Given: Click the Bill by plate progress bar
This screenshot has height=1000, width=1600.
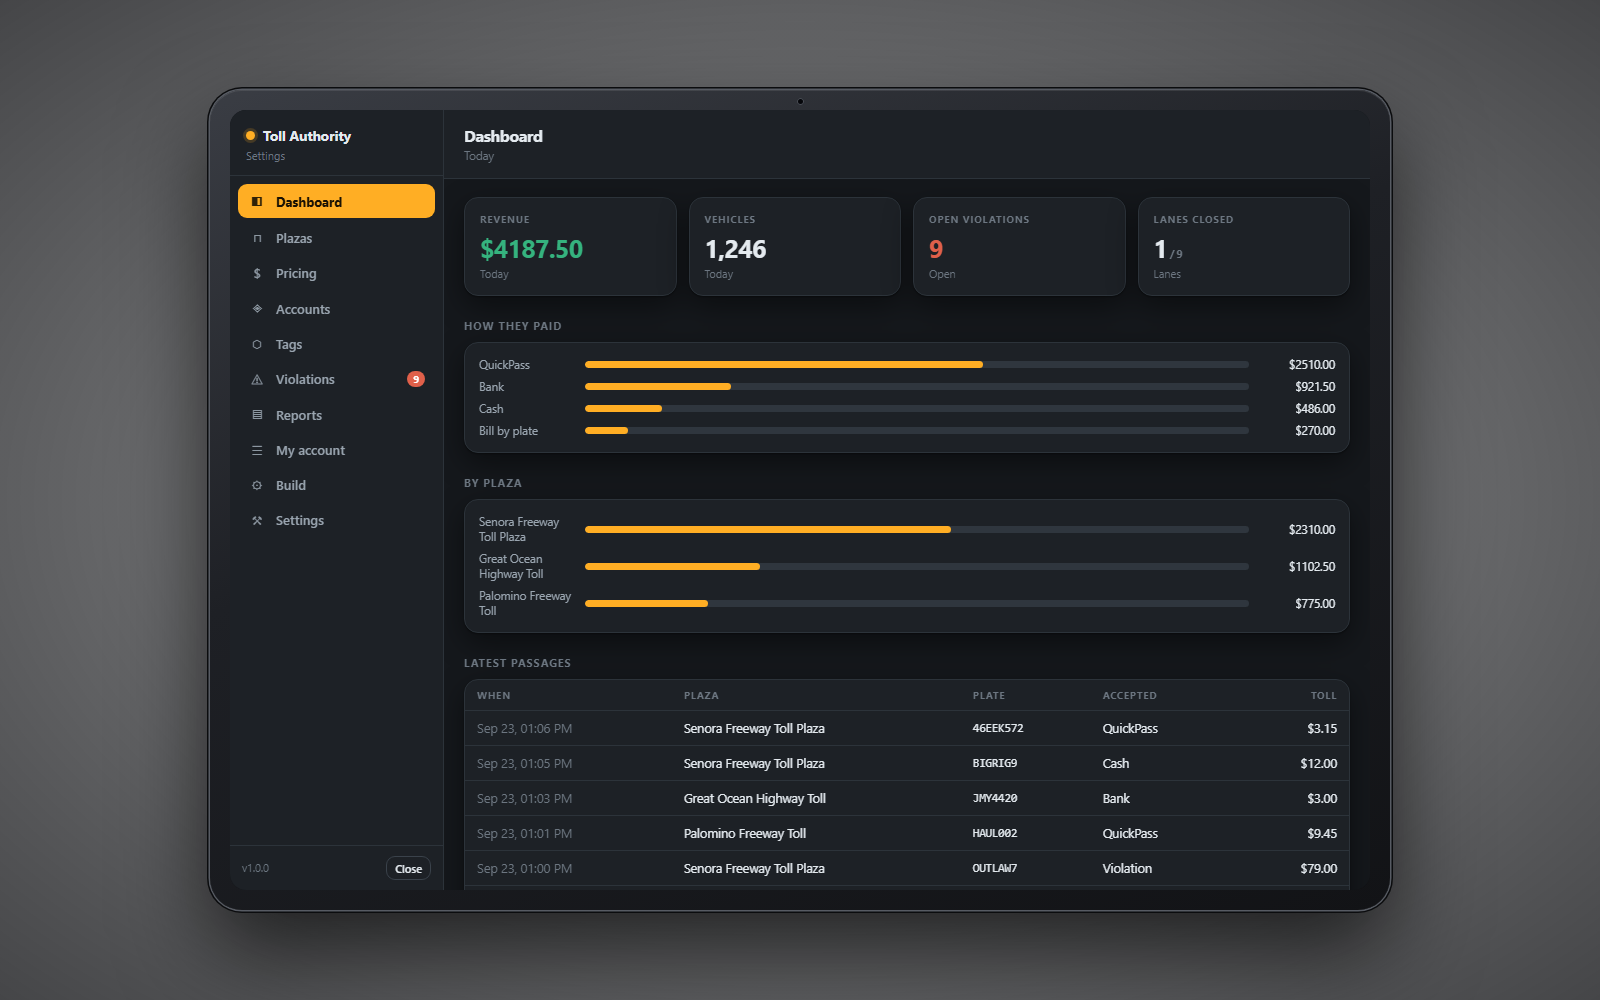Looking at the screenshot, I should click(917, 431).
